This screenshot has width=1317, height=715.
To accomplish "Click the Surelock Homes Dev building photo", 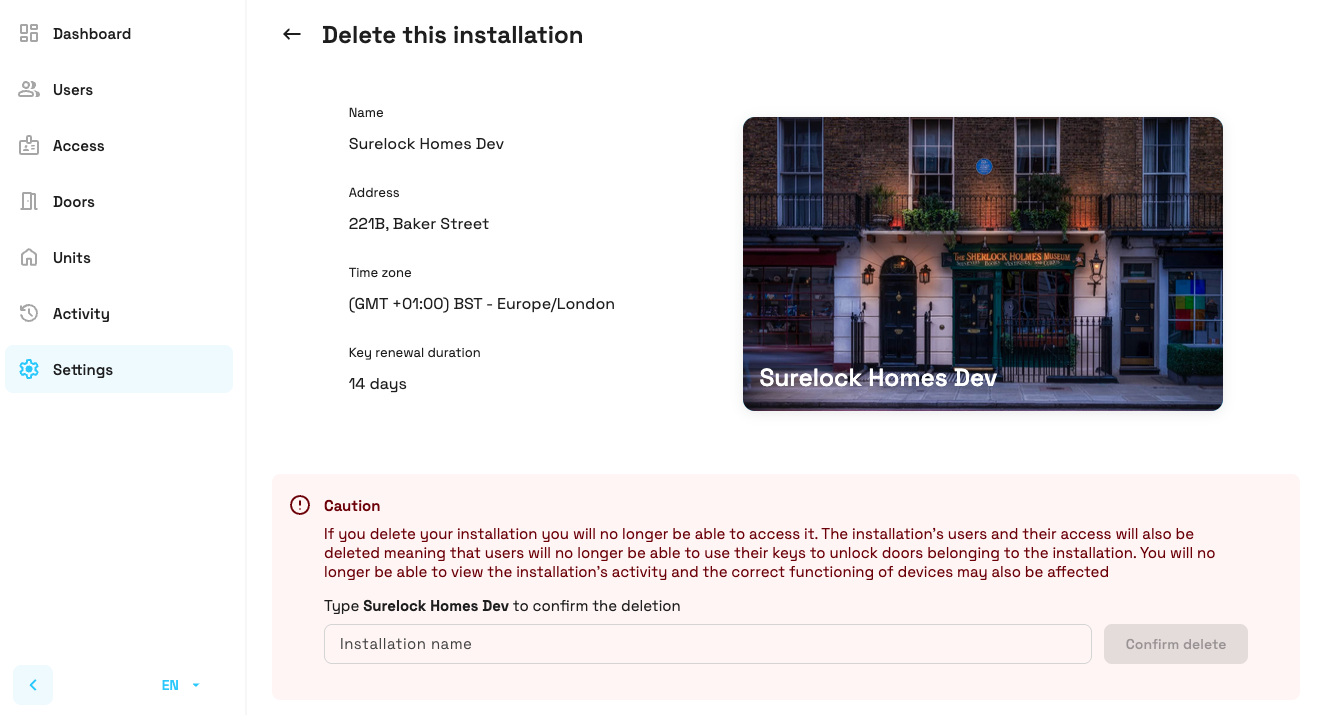I will (x=983, y=264).
